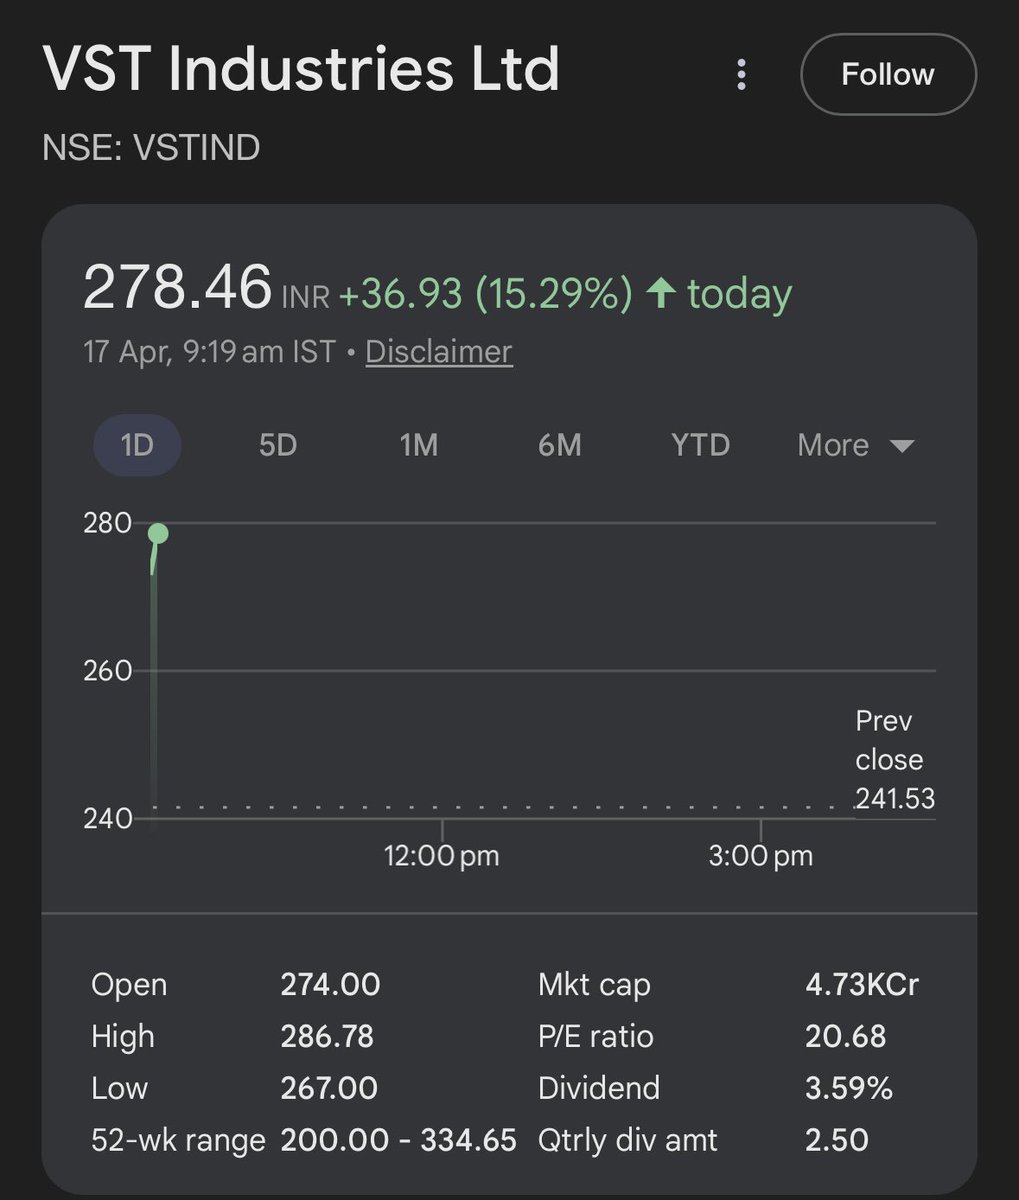
Task: Select the 1D chart range tab
Action: [137, 445]
